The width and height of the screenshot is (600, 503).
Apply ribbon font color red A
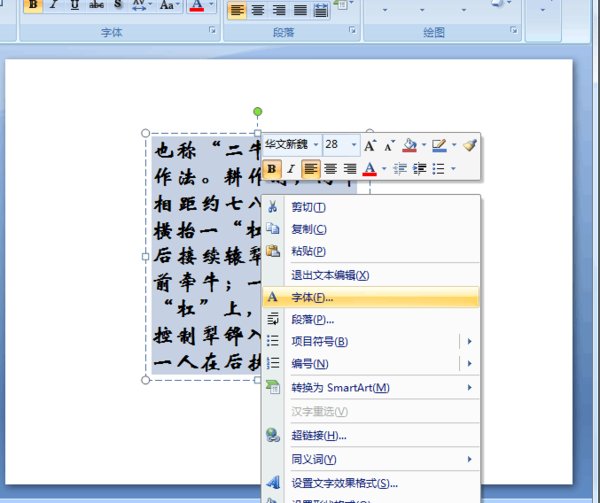(x=196, y=5)
